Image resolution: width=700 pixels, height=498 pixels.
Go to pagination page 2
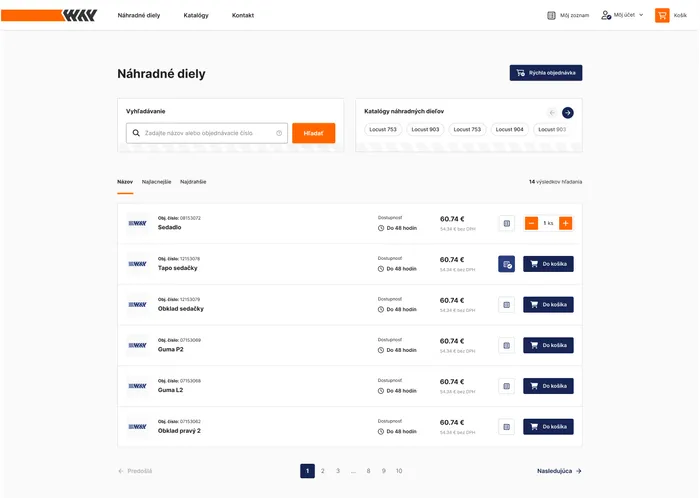click(x=323, y=471)
